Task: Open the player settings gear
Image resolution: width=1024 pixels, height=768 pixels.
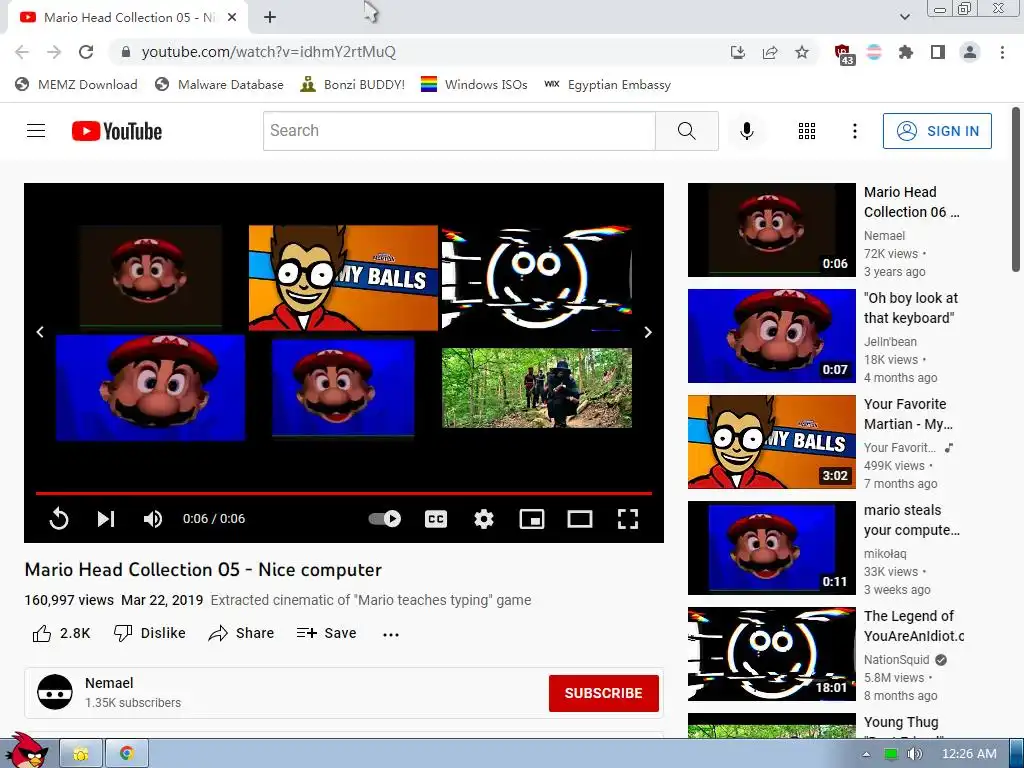Action: pos(484,519)
